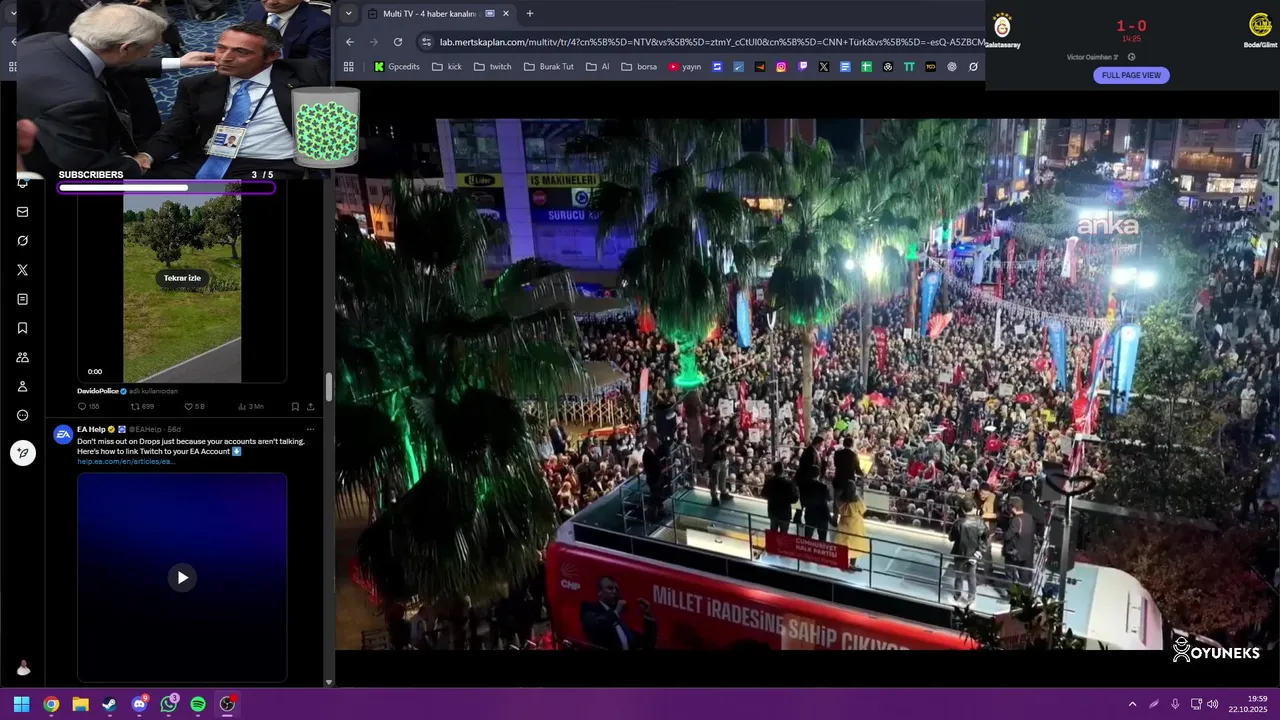
Task: Click the Bodø/Glimt team logo
Action: (x=1260, y=26)
